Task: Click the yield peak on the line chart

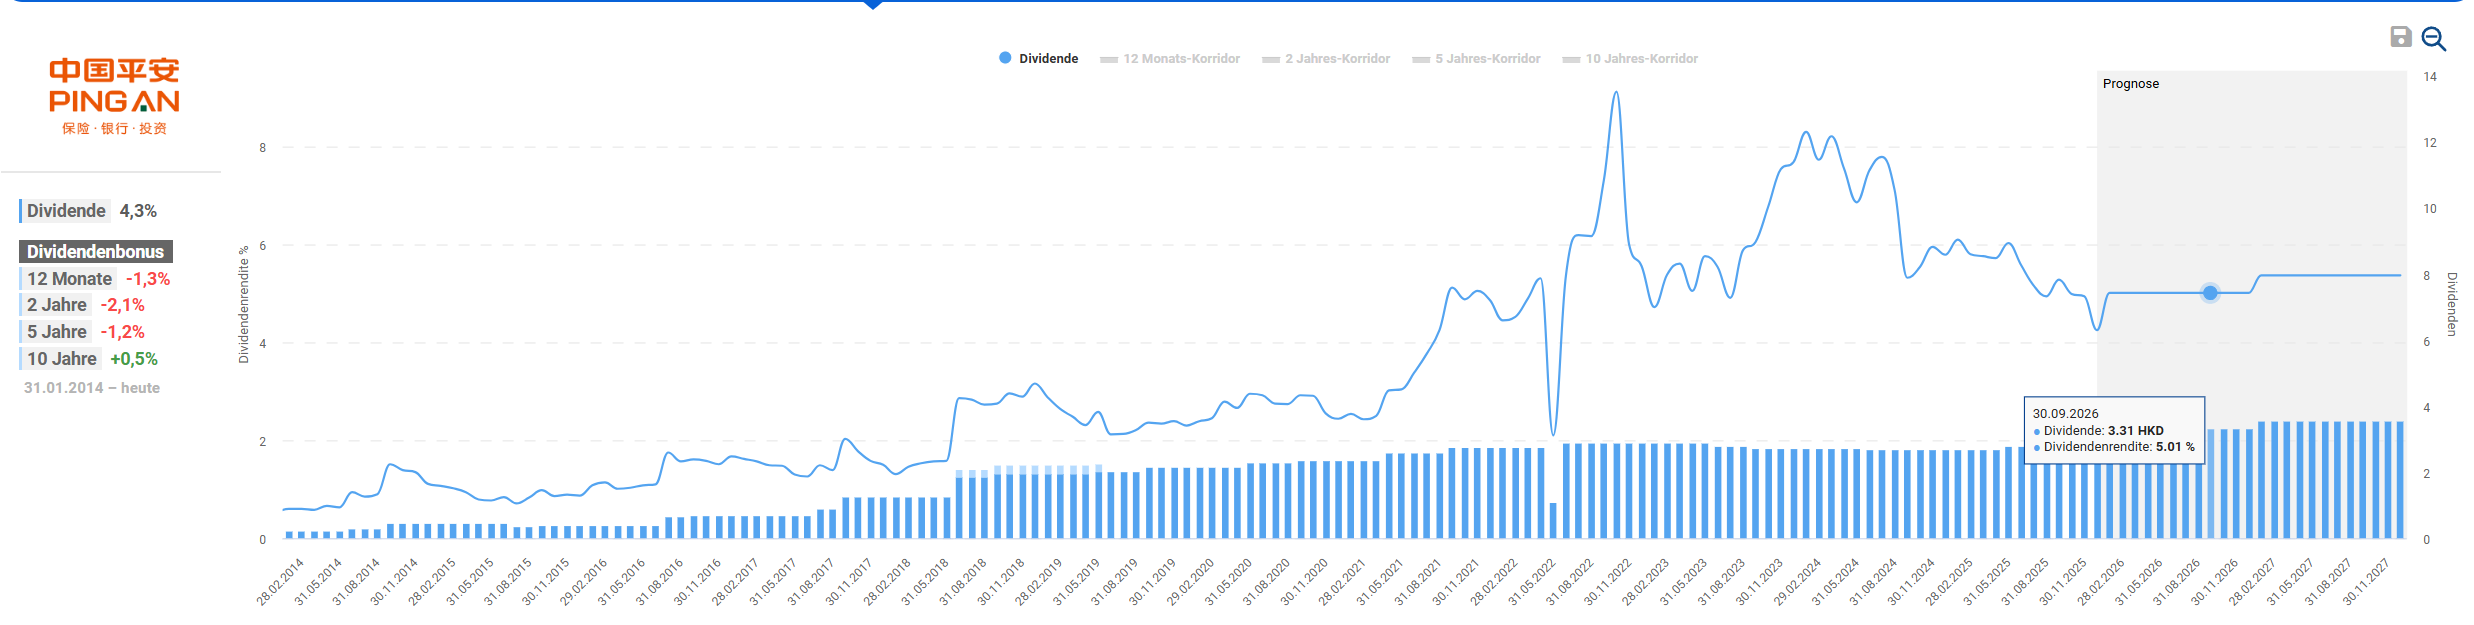Action: 1616,94
